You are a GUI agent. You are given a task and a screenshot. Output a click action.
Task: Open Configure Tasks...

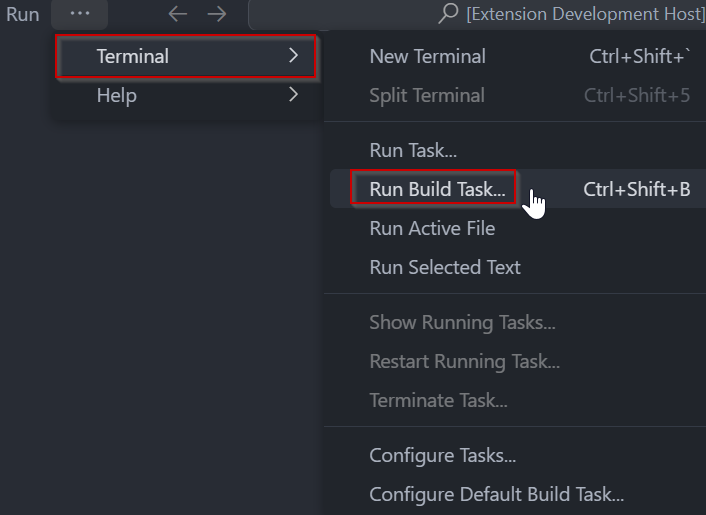point(442,456)
